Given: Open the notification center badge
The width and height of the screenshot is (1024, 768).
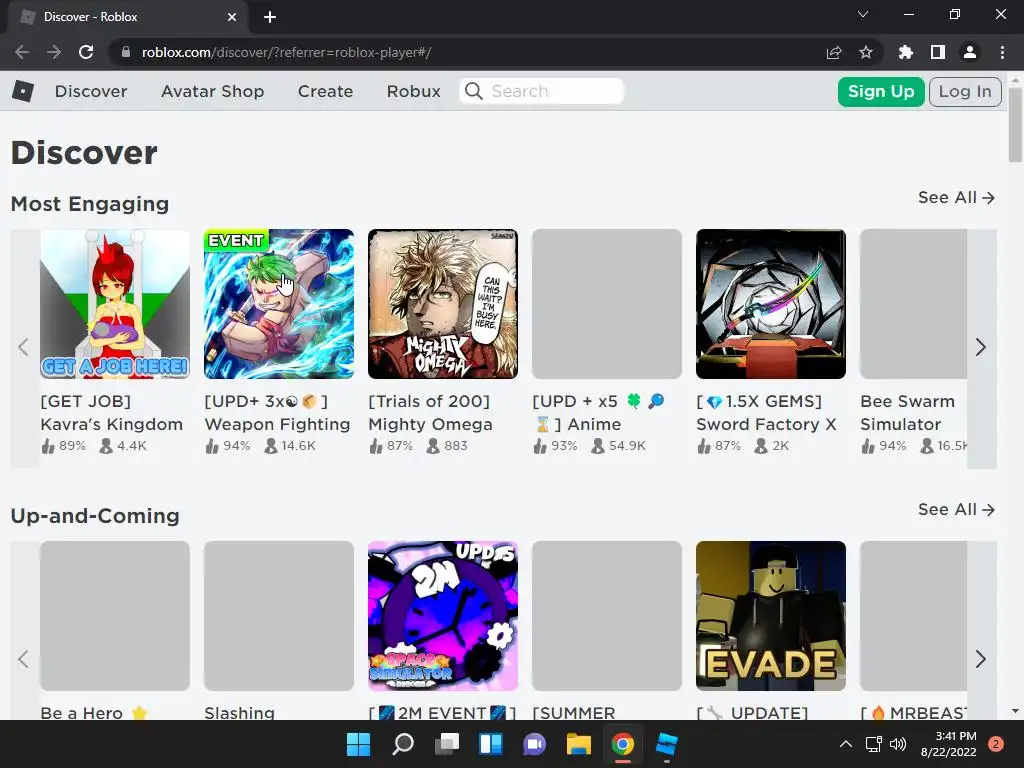Looking at the screenshot, I should [x=995, y=744].
